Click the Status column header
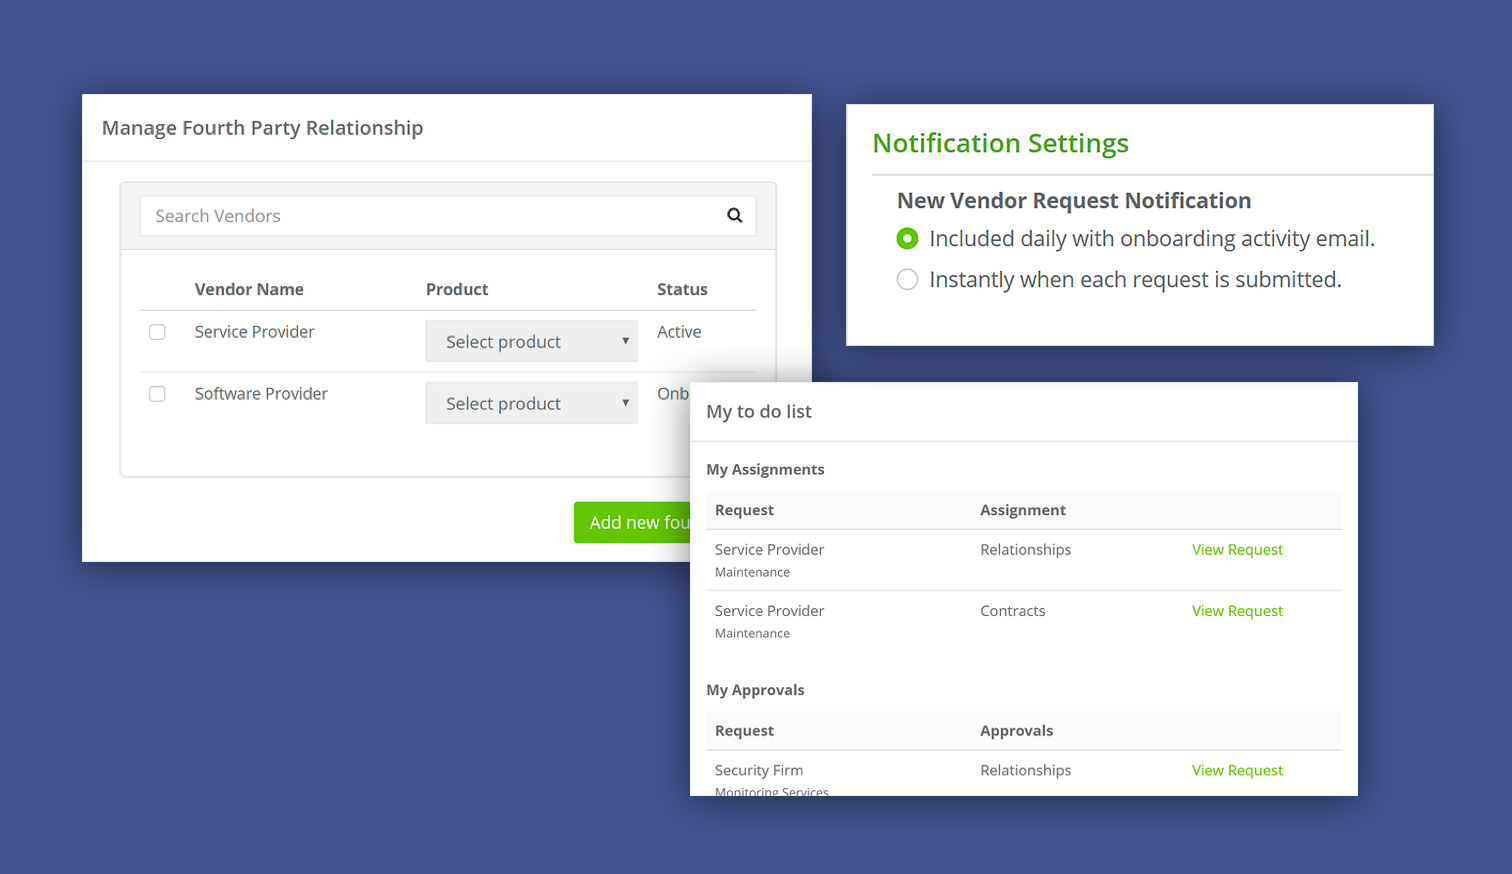 pos(682,289)
